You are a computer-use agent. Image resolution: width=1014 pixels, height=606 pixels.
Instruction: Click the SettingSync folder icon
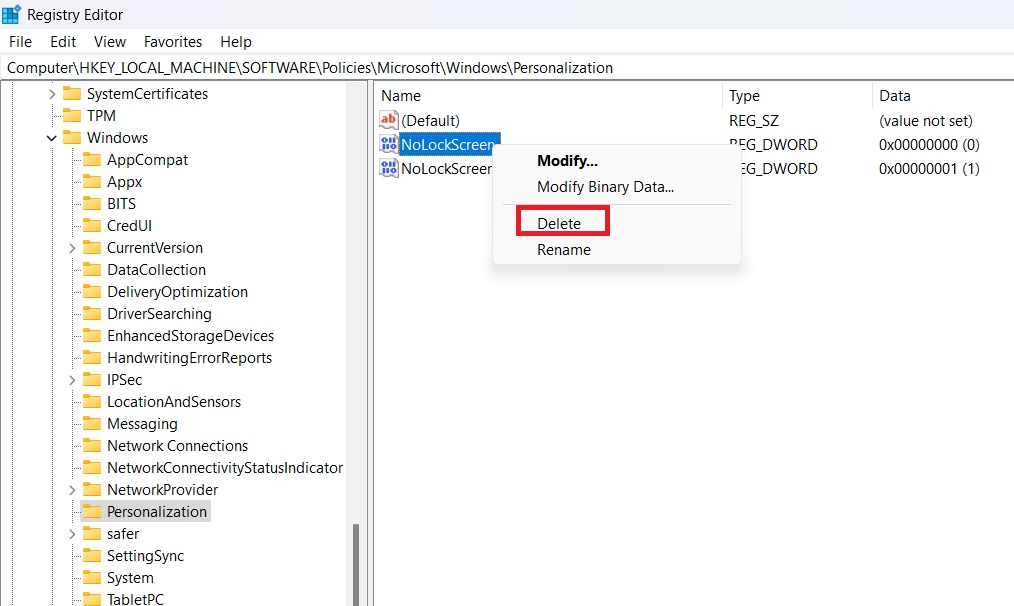91,555
